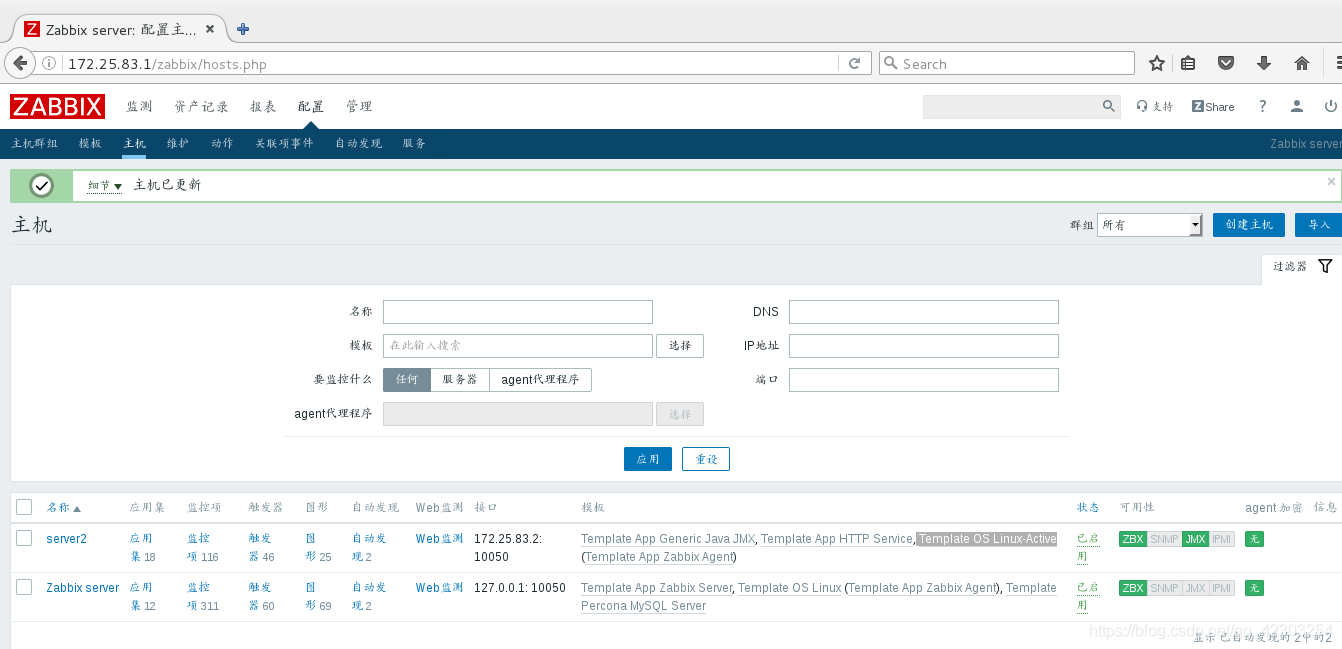Image resolution: width=1342 pixels, height=649 pixels.
Task: Click the 应用 filter button
Action: pyautogui.click(x=648, y=459)
